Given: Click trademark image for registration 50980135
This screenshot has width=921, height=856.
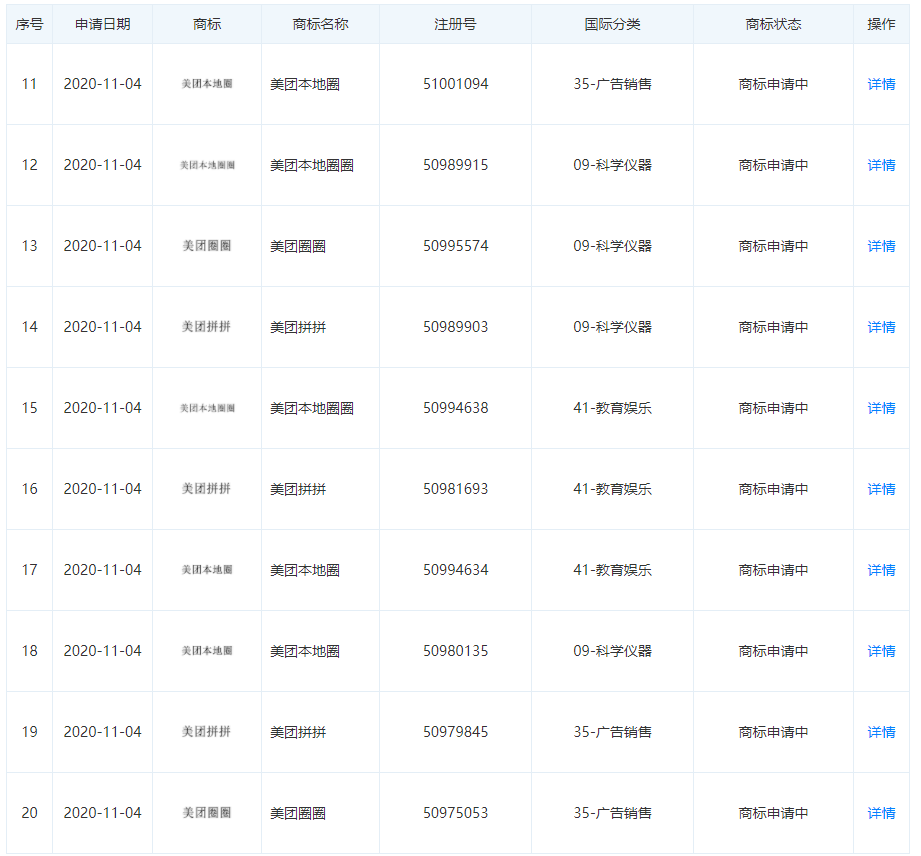Looking at the screenshot, I should click(207, 651).
